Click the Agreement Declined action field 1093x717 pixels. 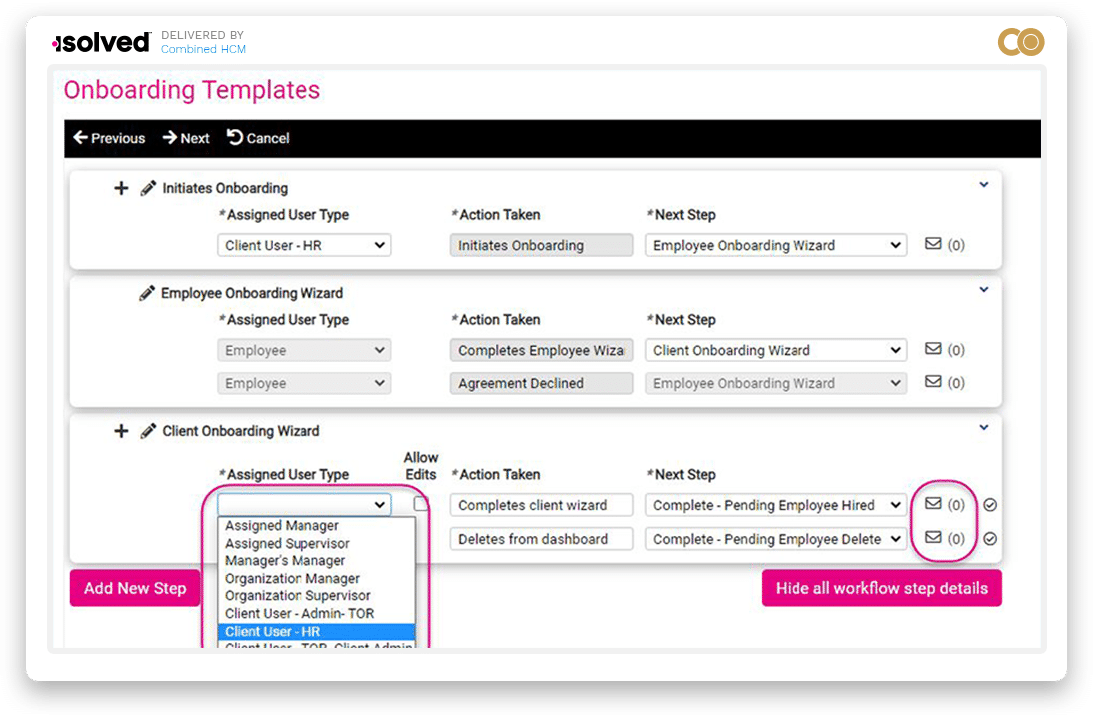pos(542,383)
